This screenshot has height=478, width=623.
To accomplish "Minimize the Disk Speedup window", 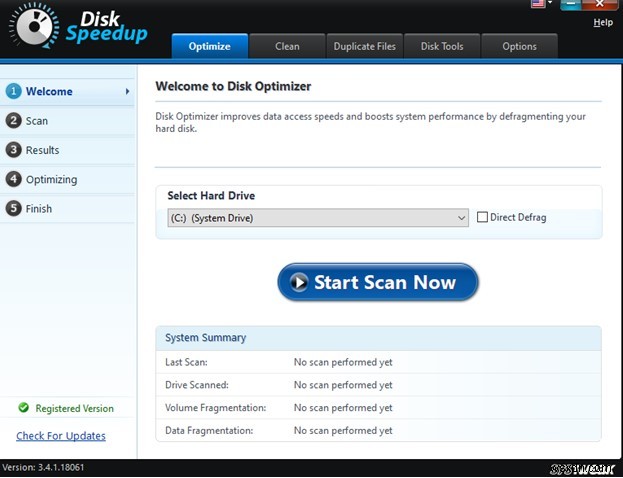I will pyautogui.click(x=571, y=4).
